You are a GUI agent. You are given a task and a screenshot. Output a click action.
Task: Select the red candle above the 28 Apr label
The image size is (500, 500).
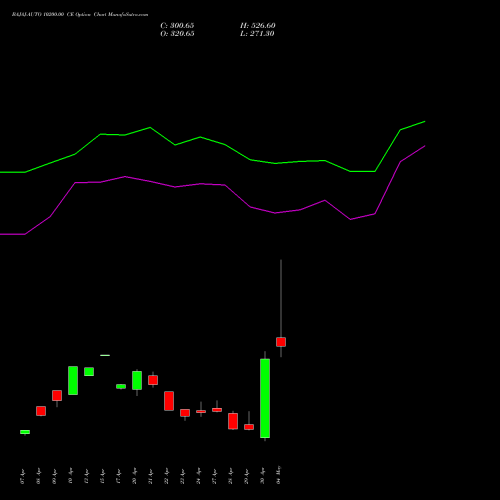pyautogui.click(x=233, y=421)
